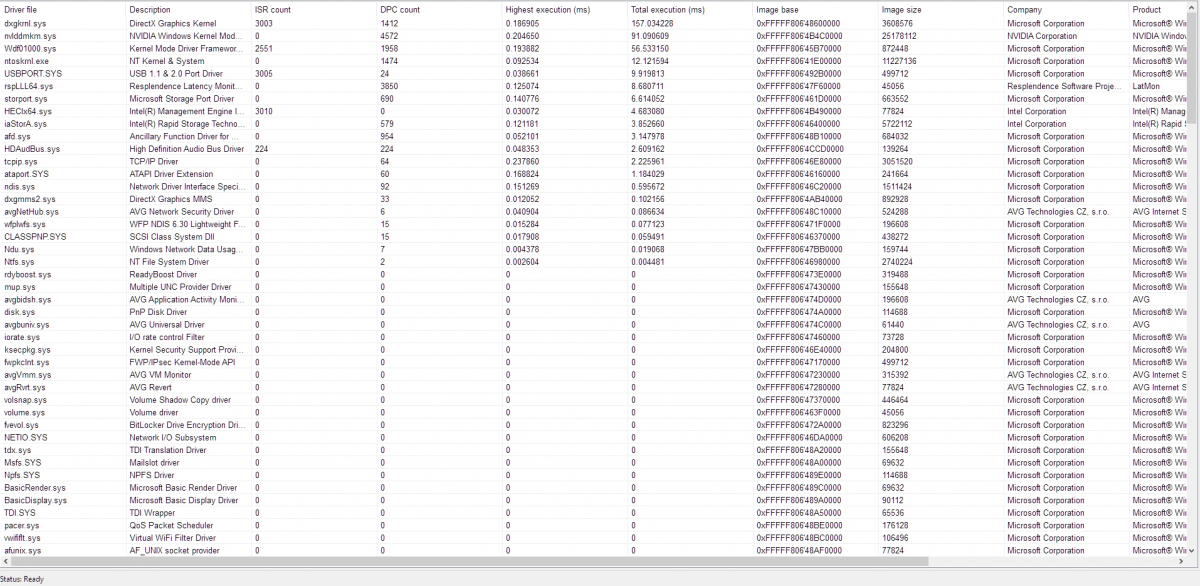Select the Wdf01000.sys driver file
The height and width of the screenshot is (586, 1200).
tap(30, 48)
